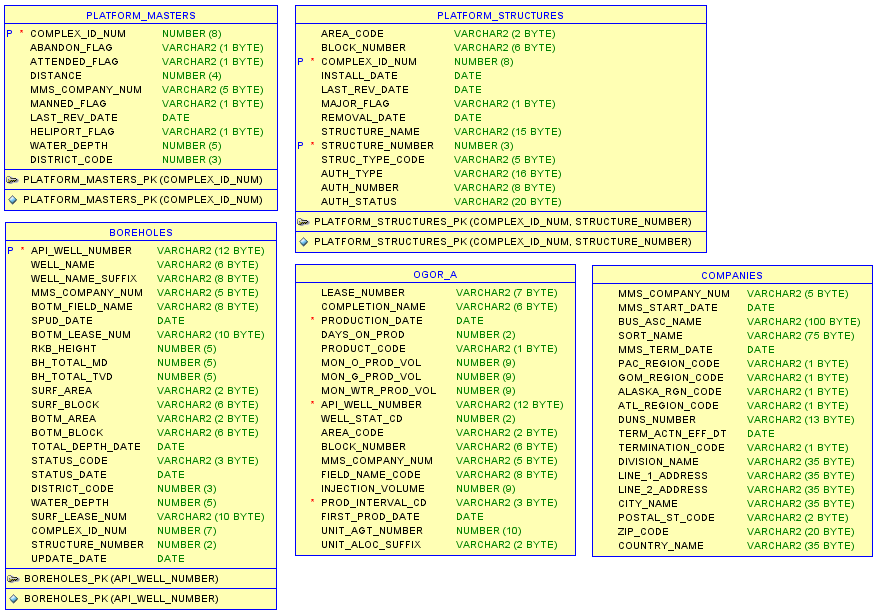Click the MAJOR_FLAG column name
This screenshot has height=612, width=877.
tap(355, 103)
